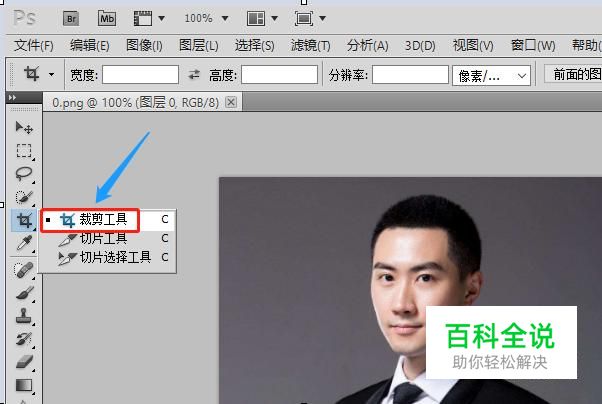This screenshot has height=404, width=602.
Task: Click the 宽度 width input field
Action: [x=141, y=75]
